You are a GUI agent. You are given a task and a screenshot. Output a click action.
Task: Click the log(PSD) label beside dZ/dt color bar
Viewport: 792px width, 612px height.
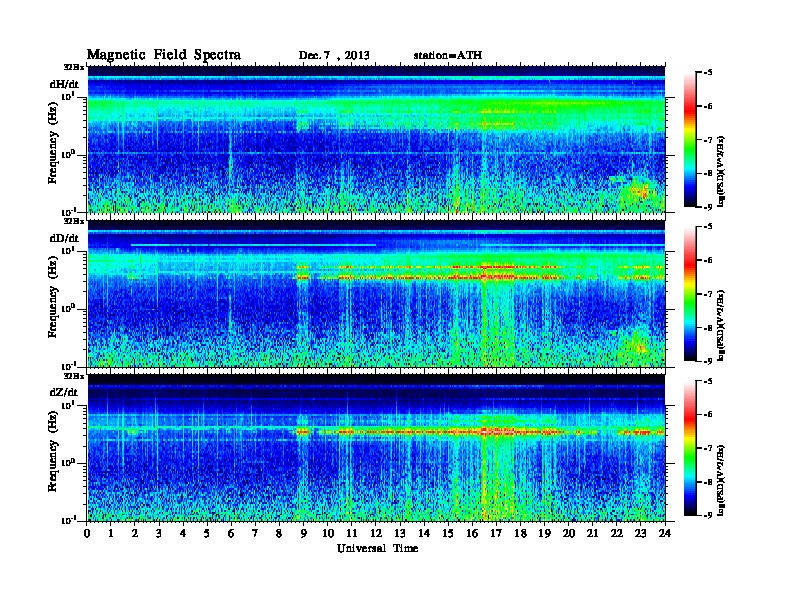[x=721, y=480]
